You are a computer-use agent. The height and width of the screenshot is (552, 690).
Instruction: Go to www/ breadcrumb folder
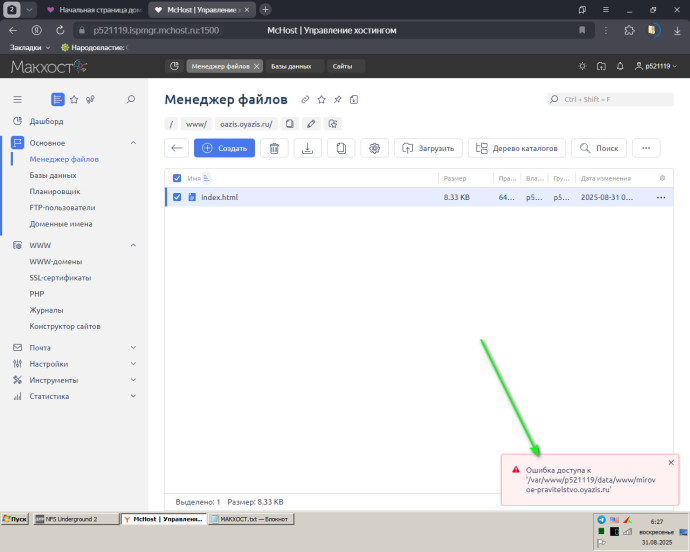pos(196,124)
